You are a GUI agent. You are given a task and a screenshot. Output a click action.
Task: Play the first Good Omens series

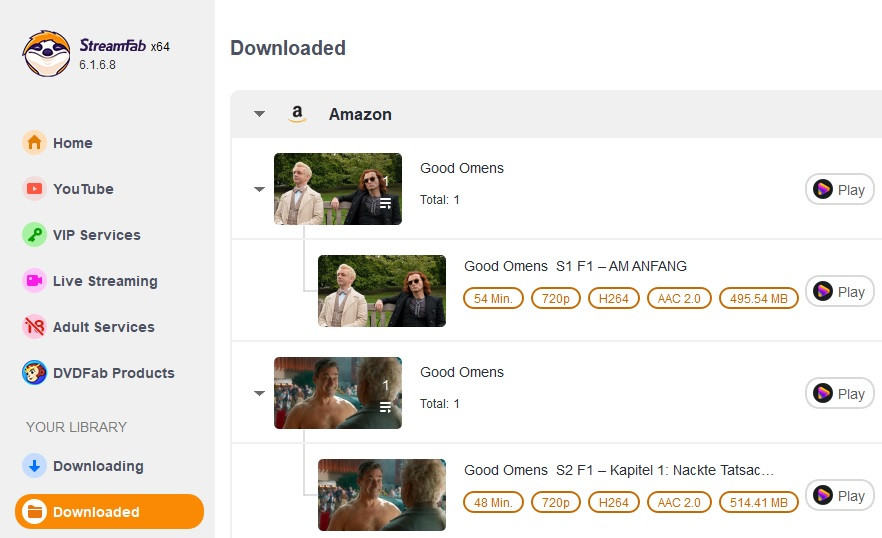pyautogui.click(x=839, y=190)
